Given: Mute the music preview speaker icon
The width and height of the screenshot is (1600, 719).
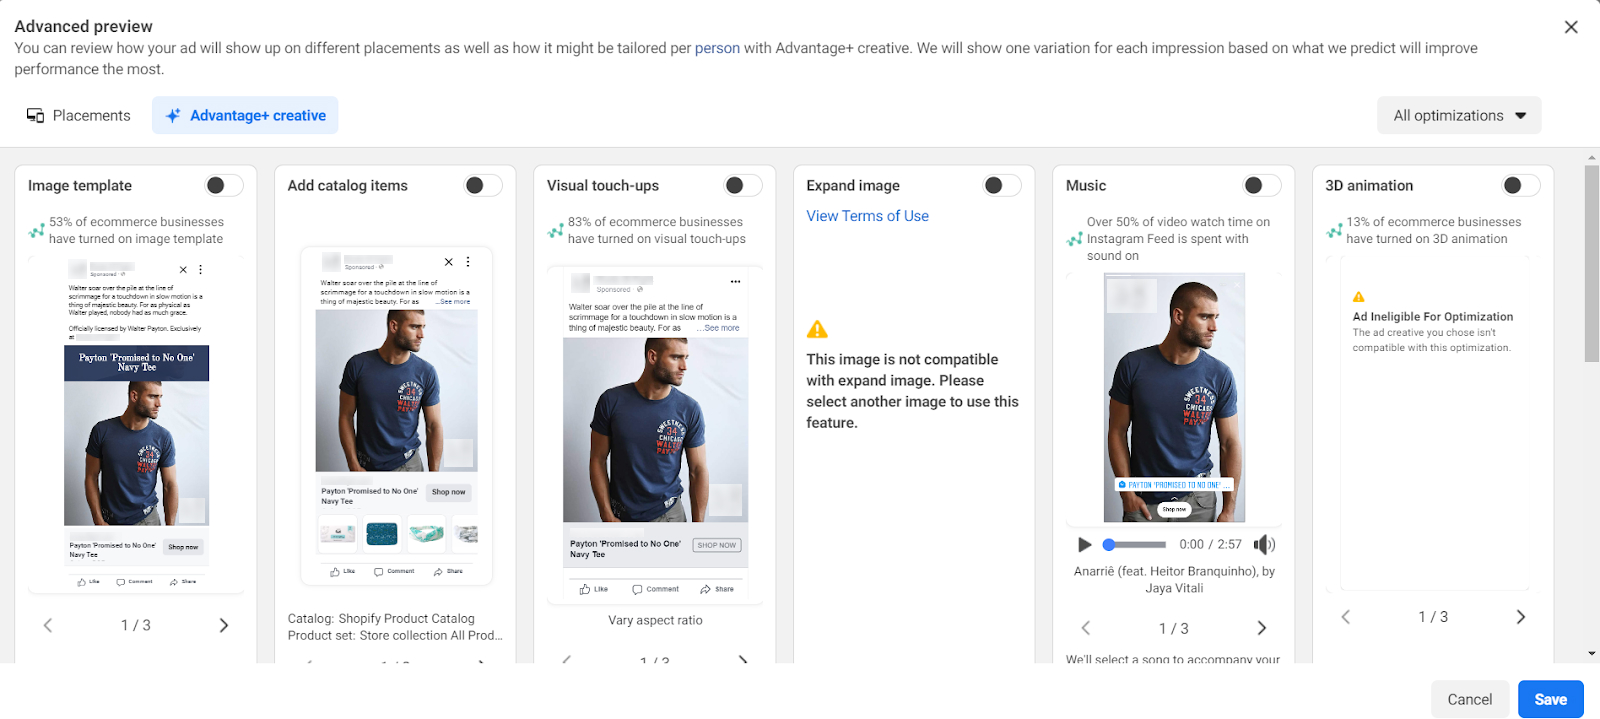Looking at the screenshot, I should coord(1264,545).
